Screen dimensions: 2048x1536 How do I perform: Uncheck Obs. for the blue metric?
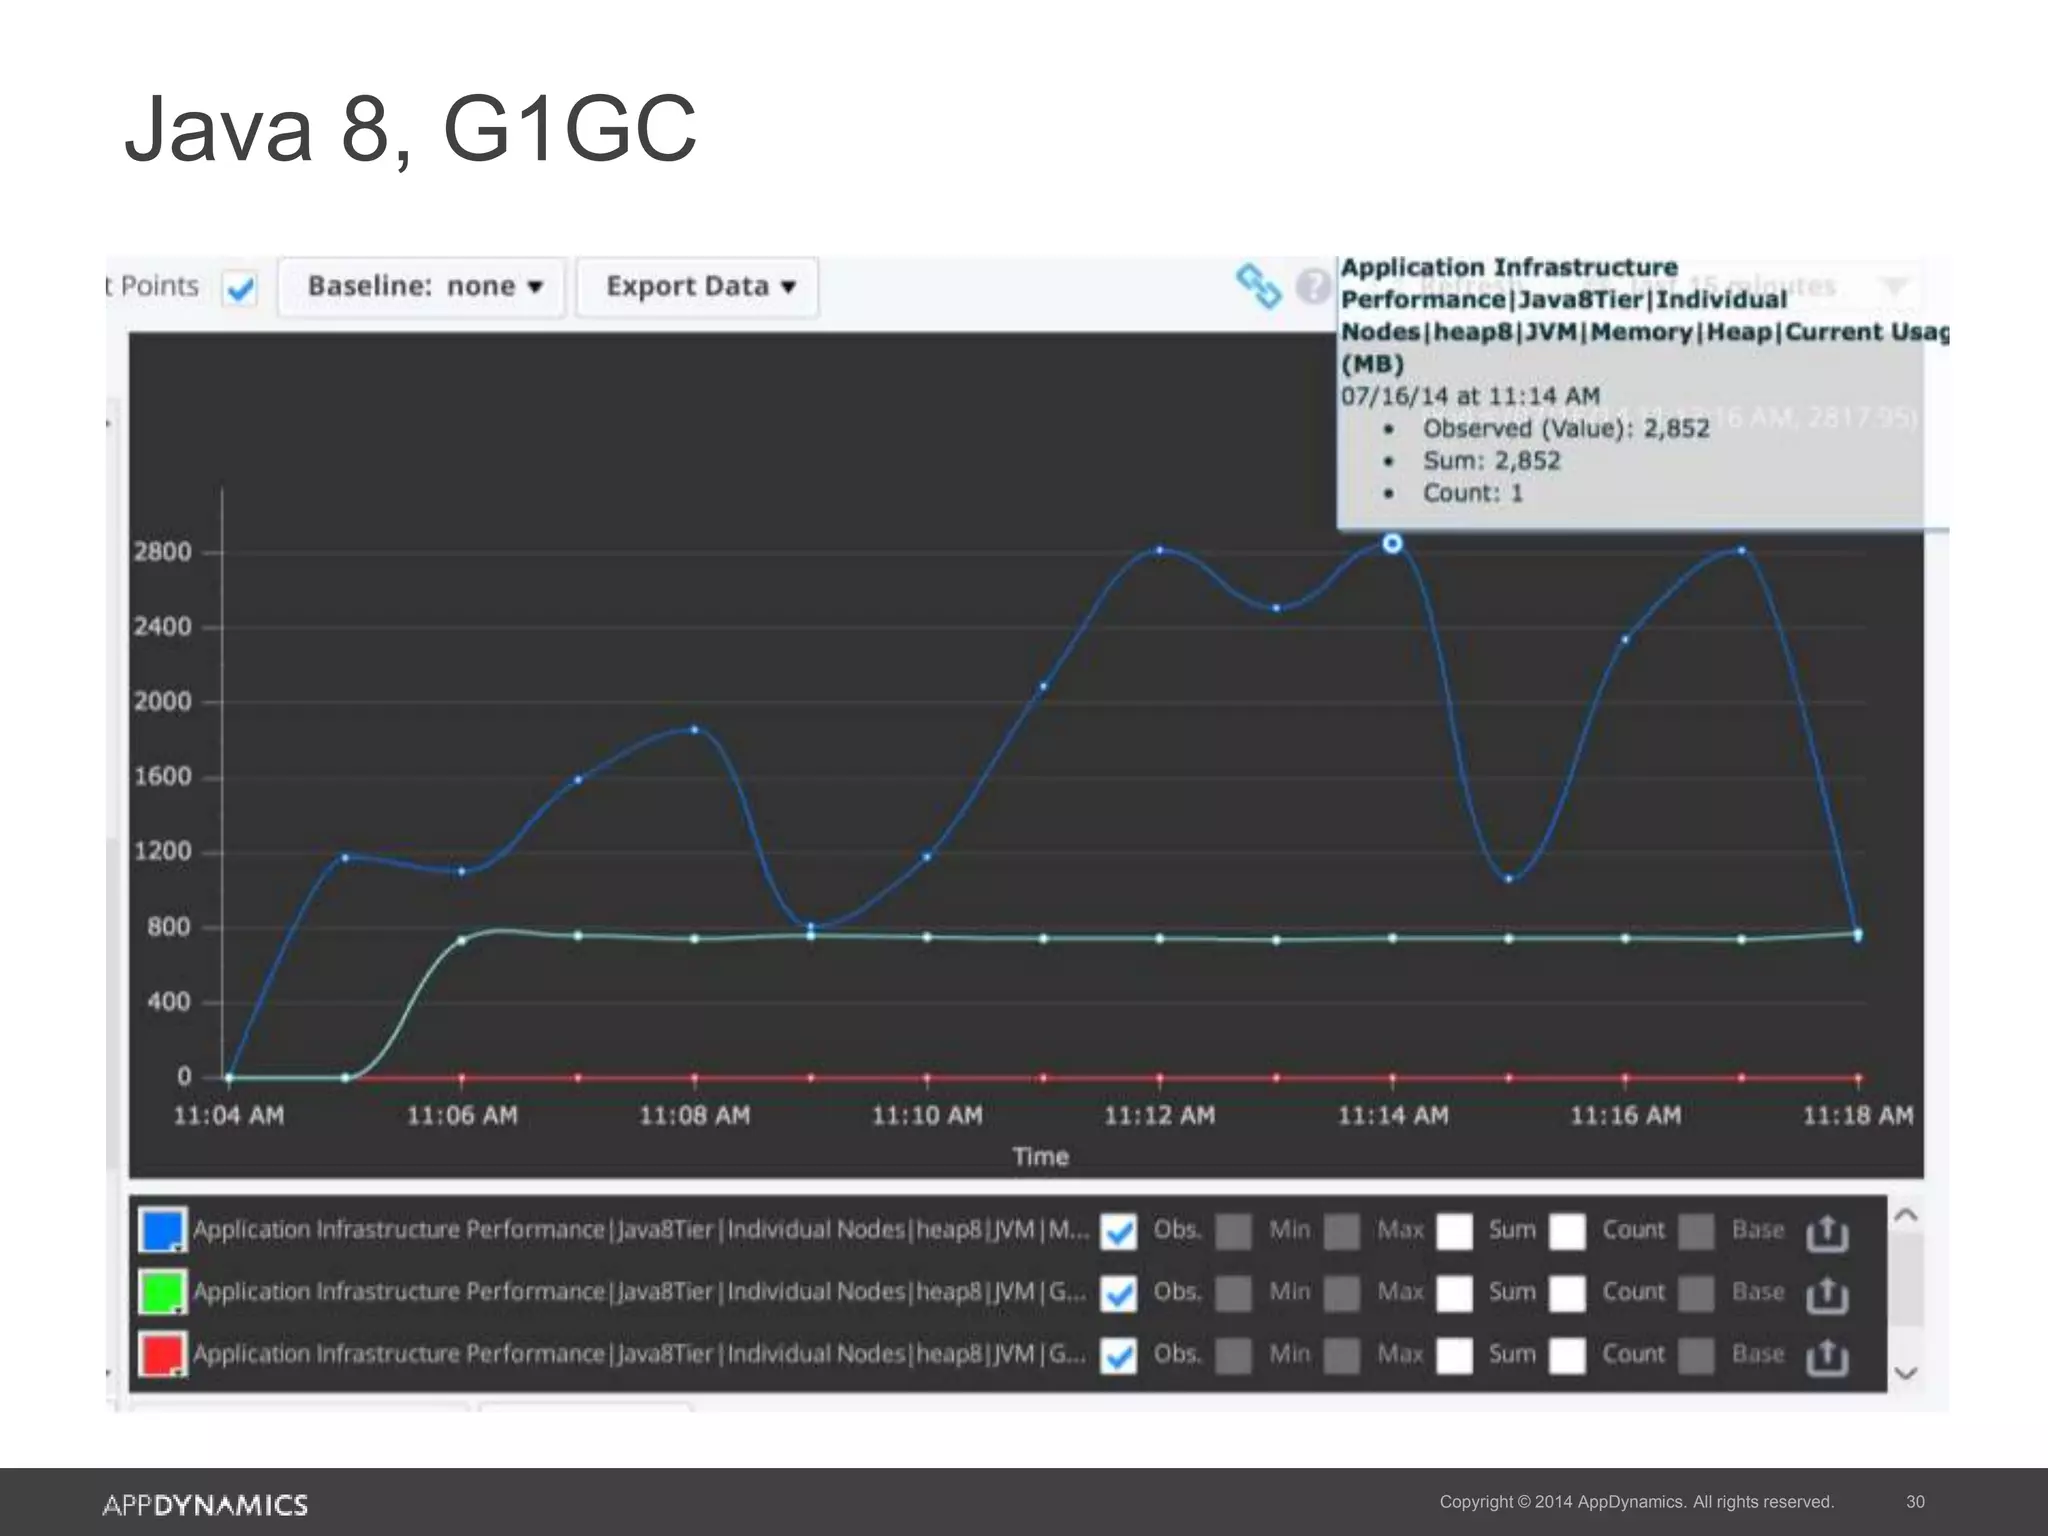click(1118, 1231)
